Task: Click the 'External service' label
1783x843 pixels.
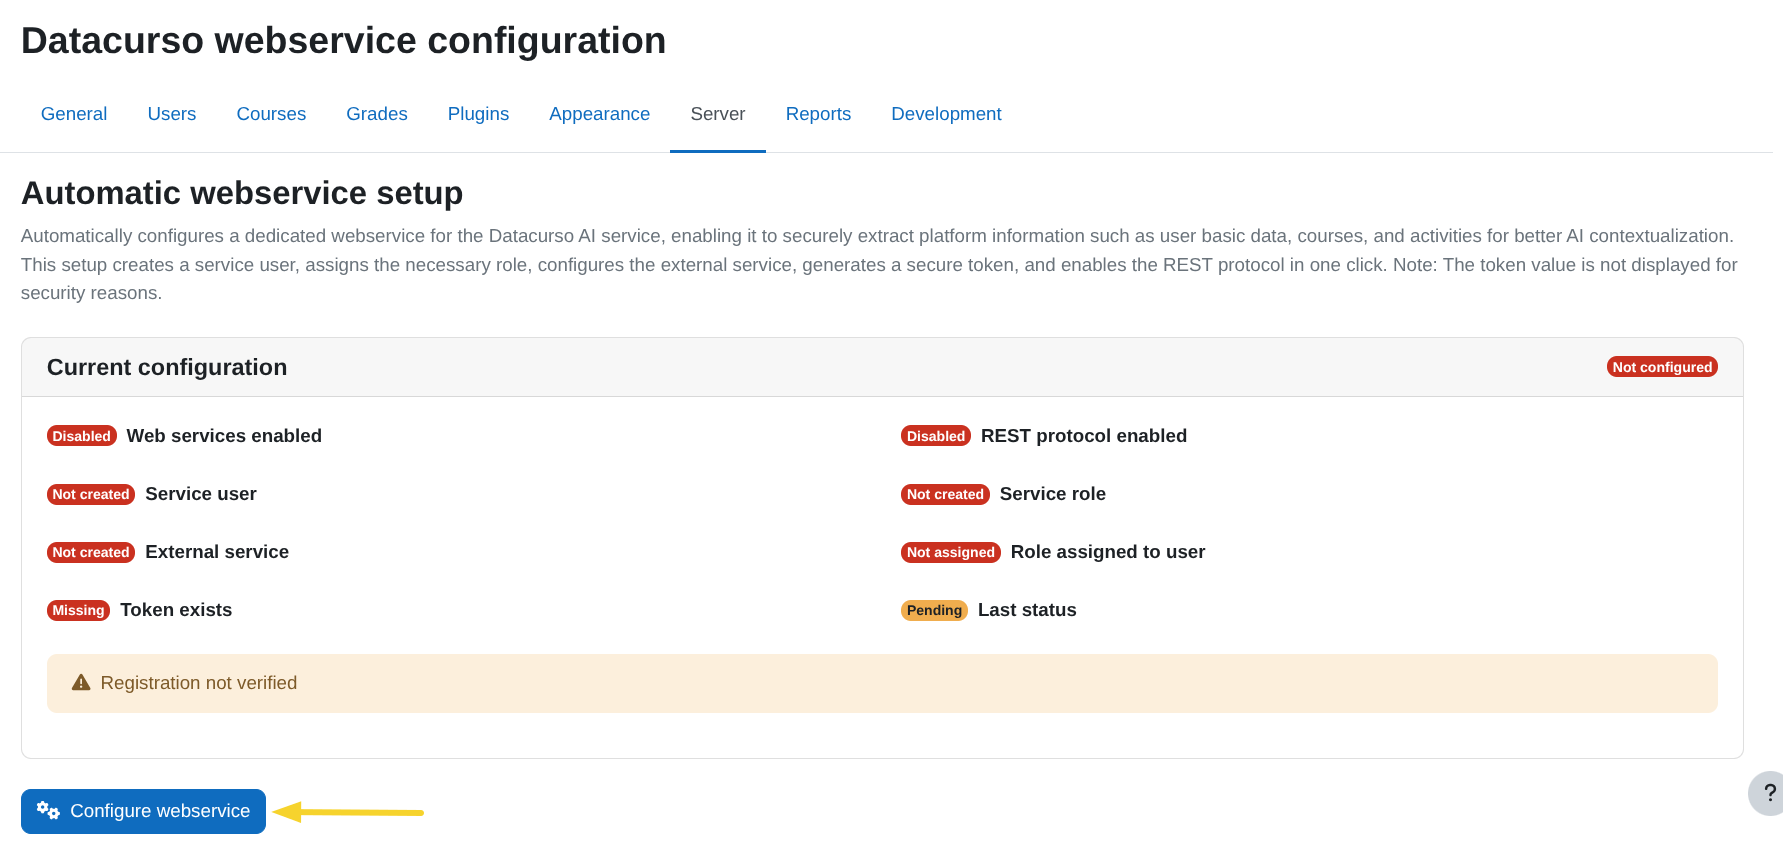Action: coord(217,552)
